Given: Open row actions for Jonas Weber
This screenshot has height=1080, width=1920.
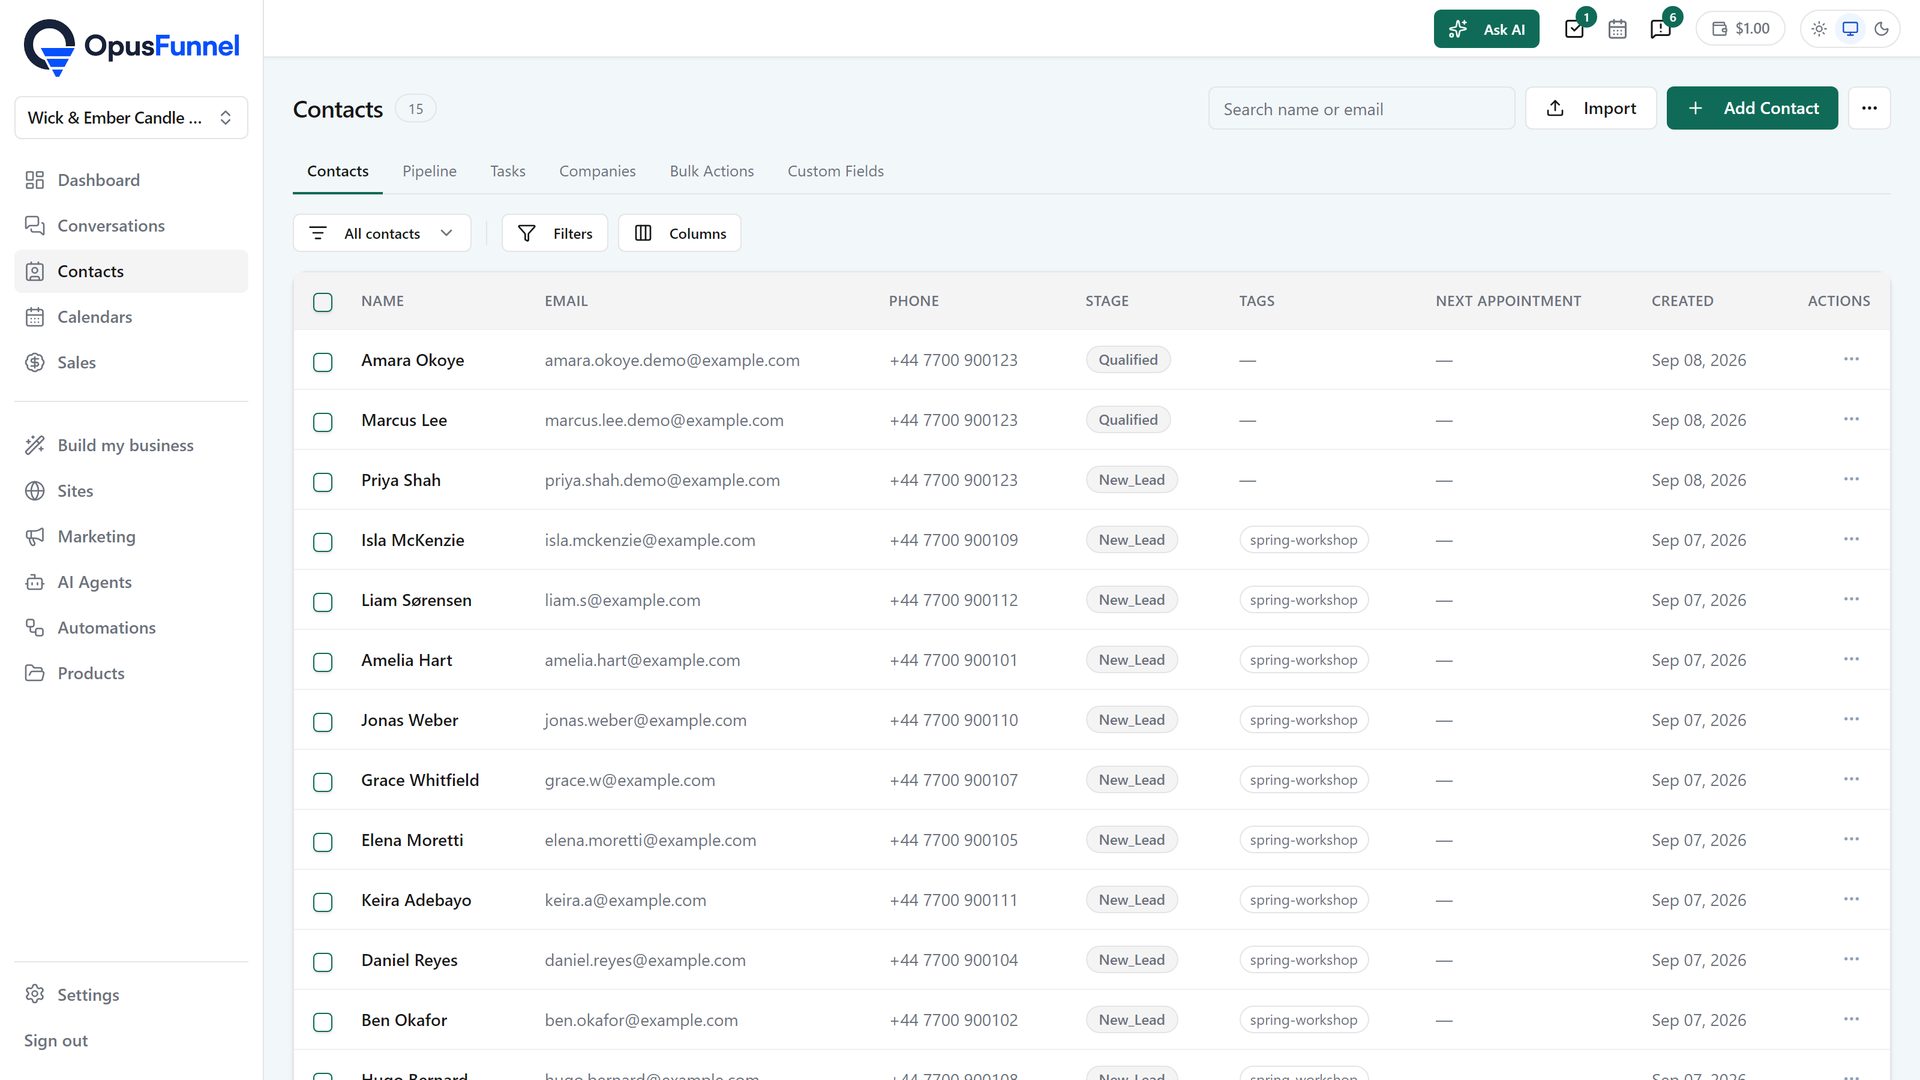Looking at the screenshot, I should tap(1851, 719).
